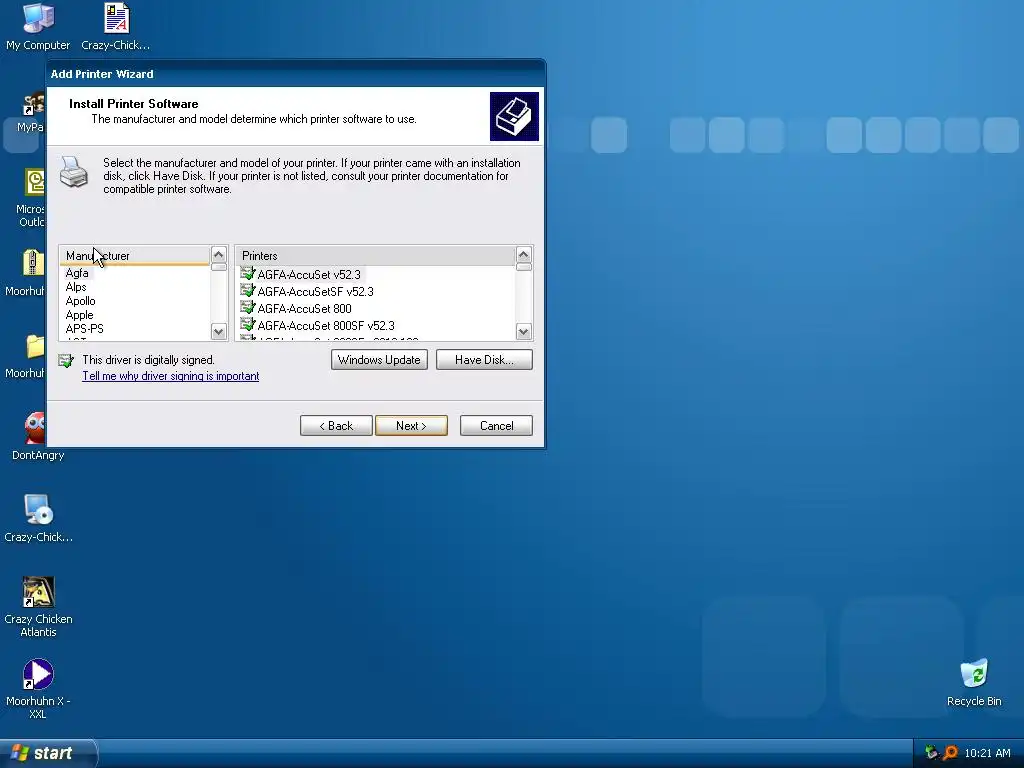
Task: Select Apollo manufacturer
Action: point(80,301)
